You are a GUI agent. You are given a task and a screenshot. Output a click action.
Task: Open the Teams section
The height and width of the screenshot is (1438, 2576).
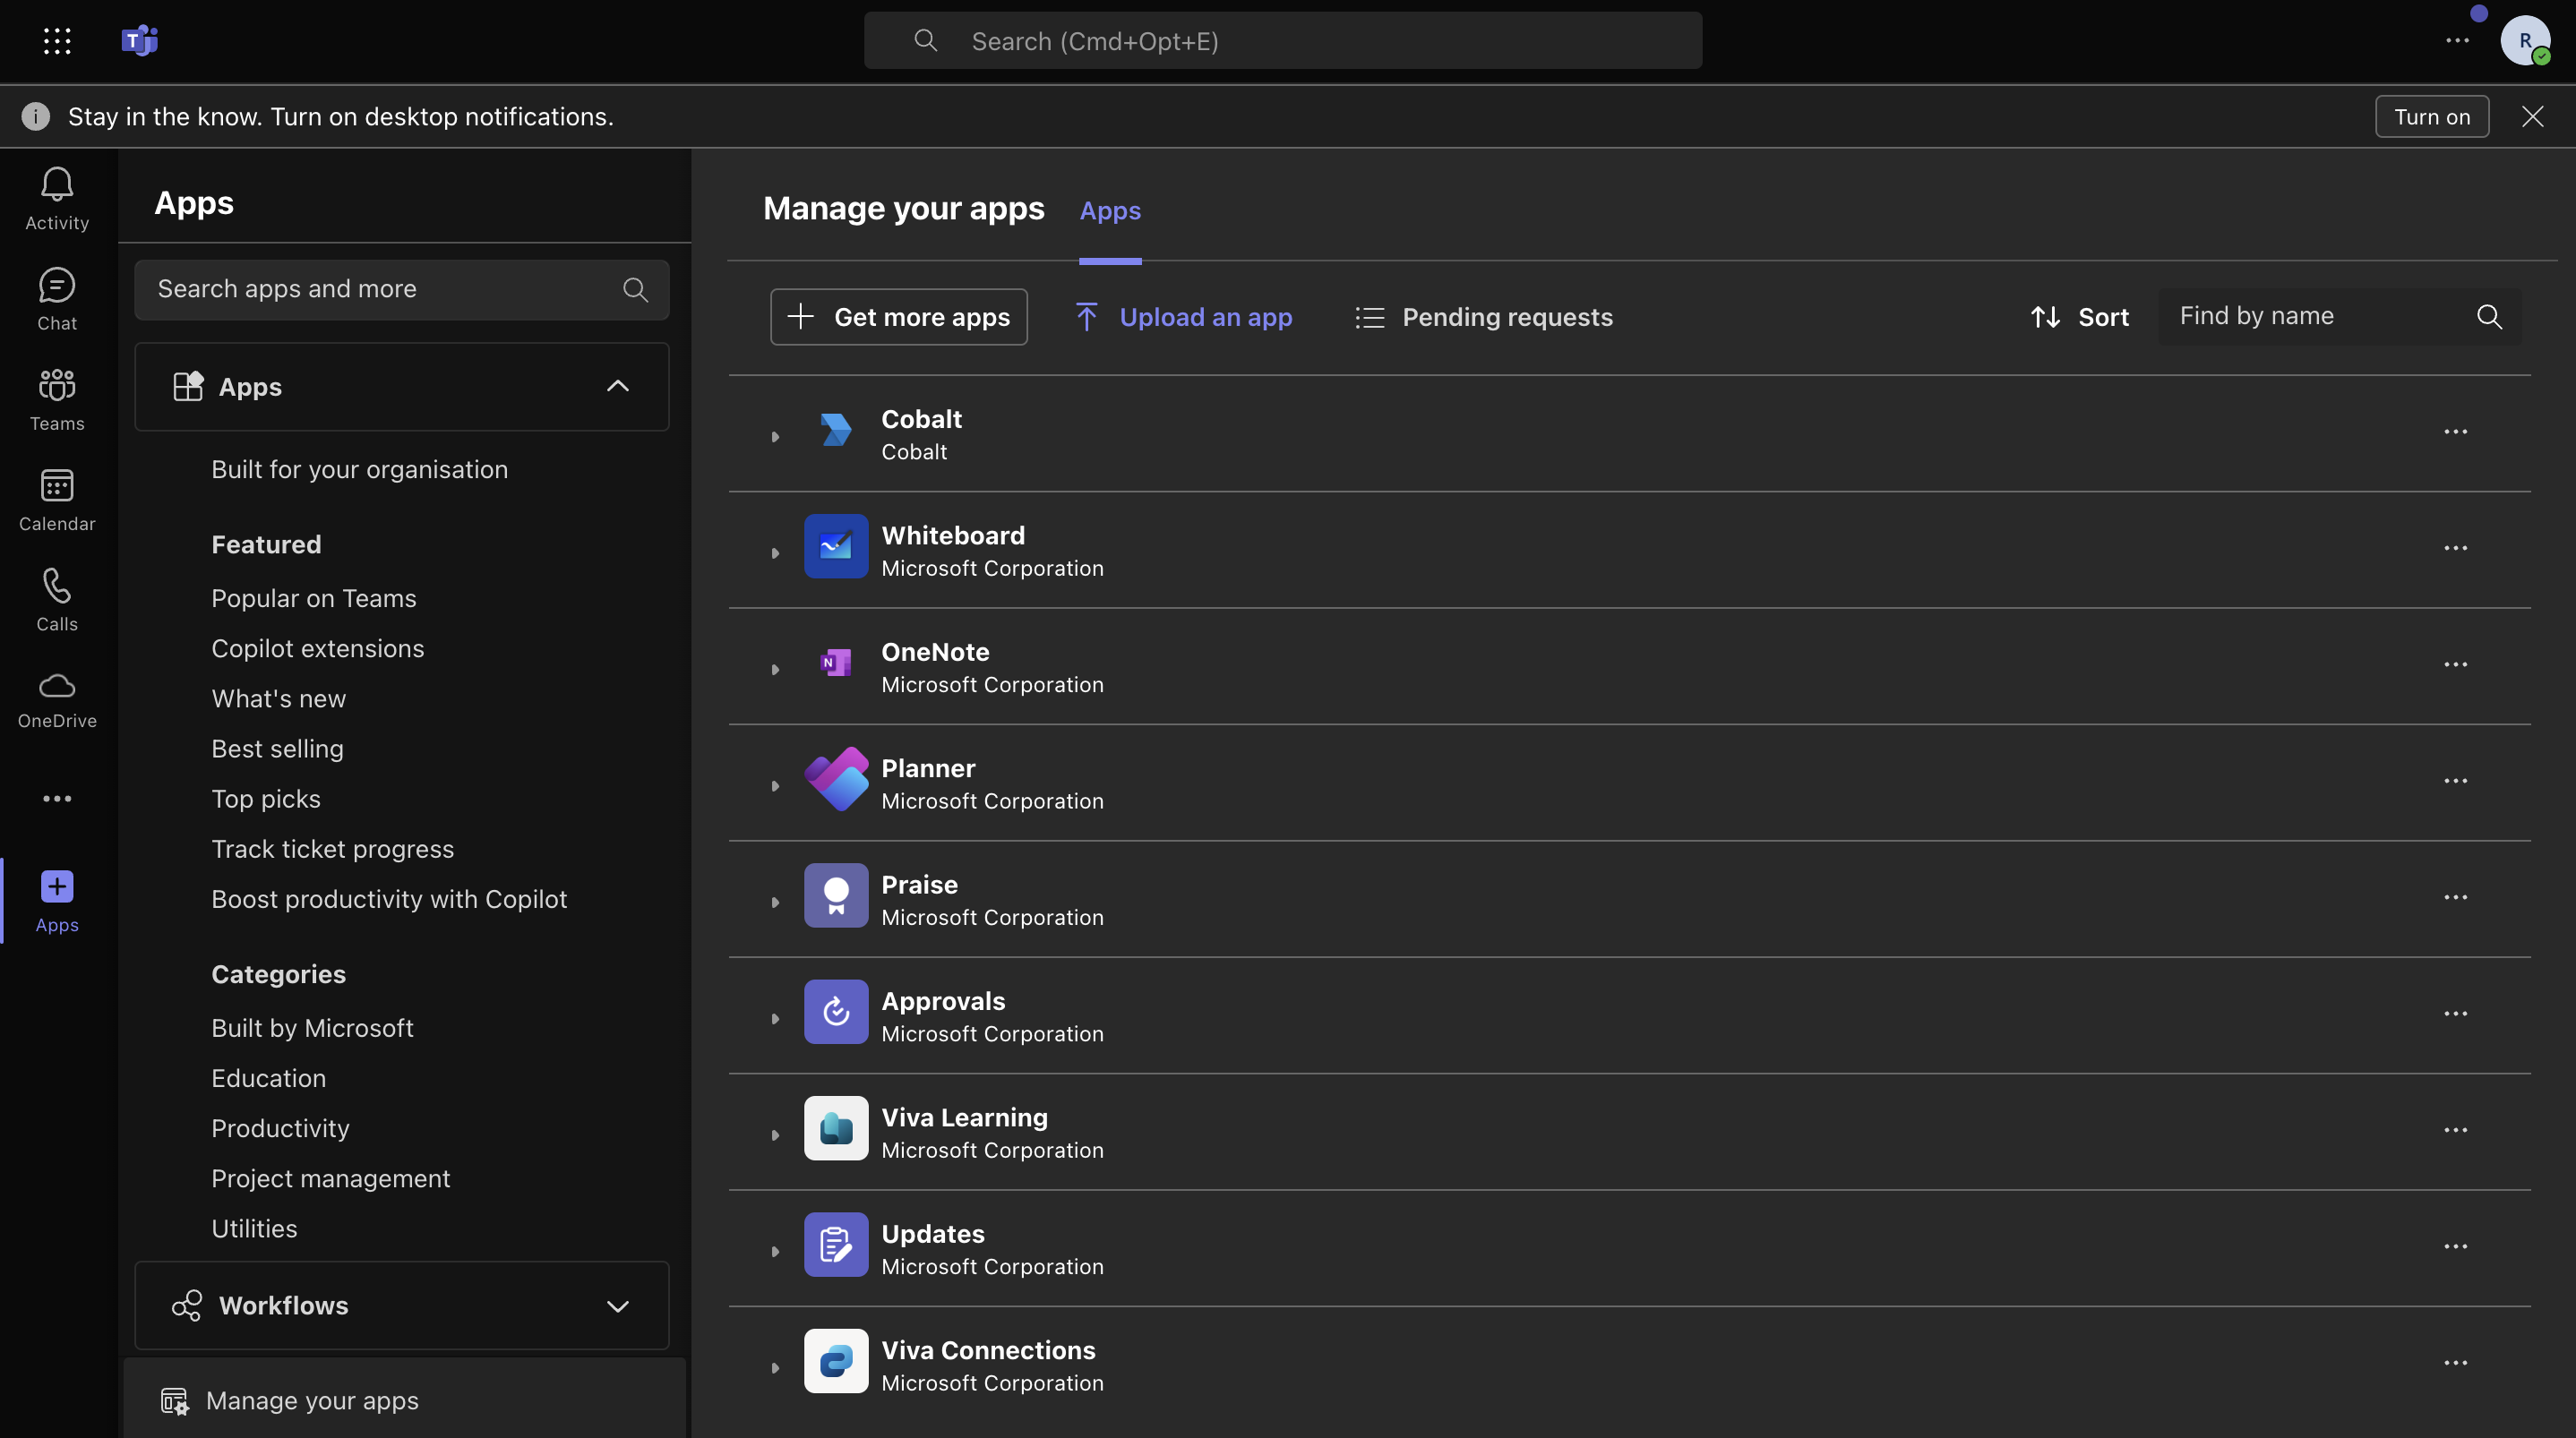click(x=56, y=397)
